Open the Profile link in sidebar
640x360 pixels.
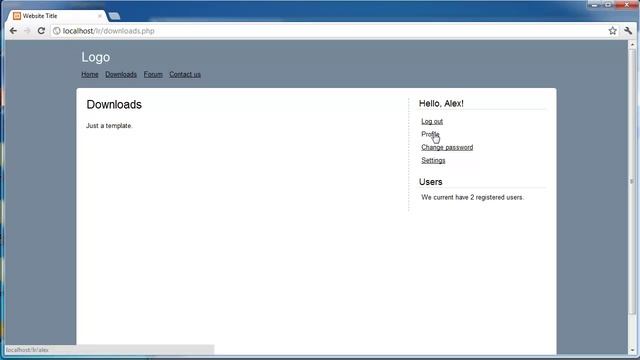tap(430, 134)
